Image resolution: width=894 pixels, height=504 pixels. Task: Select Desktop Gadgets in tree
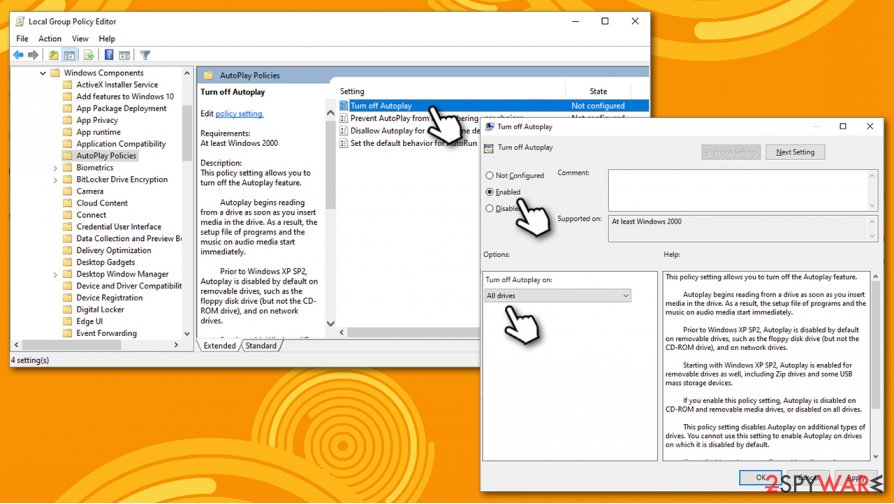point(105,262)
